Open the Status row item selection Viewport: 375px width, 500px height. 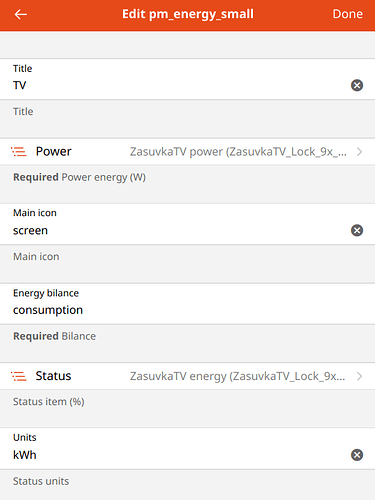[187, 376]
